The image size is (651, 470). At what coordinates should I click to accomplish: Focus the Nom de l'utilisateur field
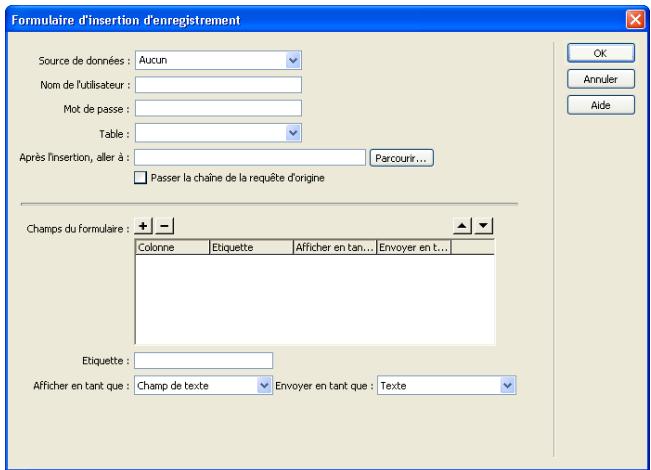[218, 85]
